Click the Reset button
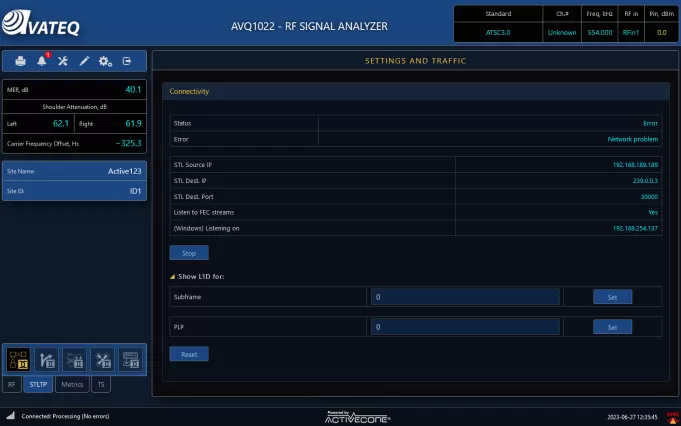Viewport: 681px width, 426px height. point(189,354)
